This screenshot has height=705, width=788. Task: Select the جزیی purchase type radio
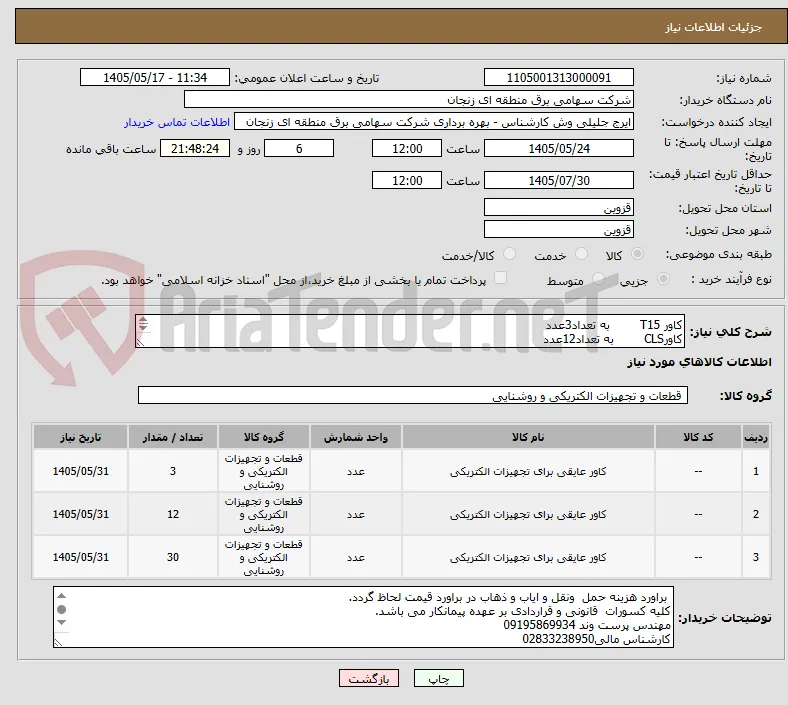(663, 278)
